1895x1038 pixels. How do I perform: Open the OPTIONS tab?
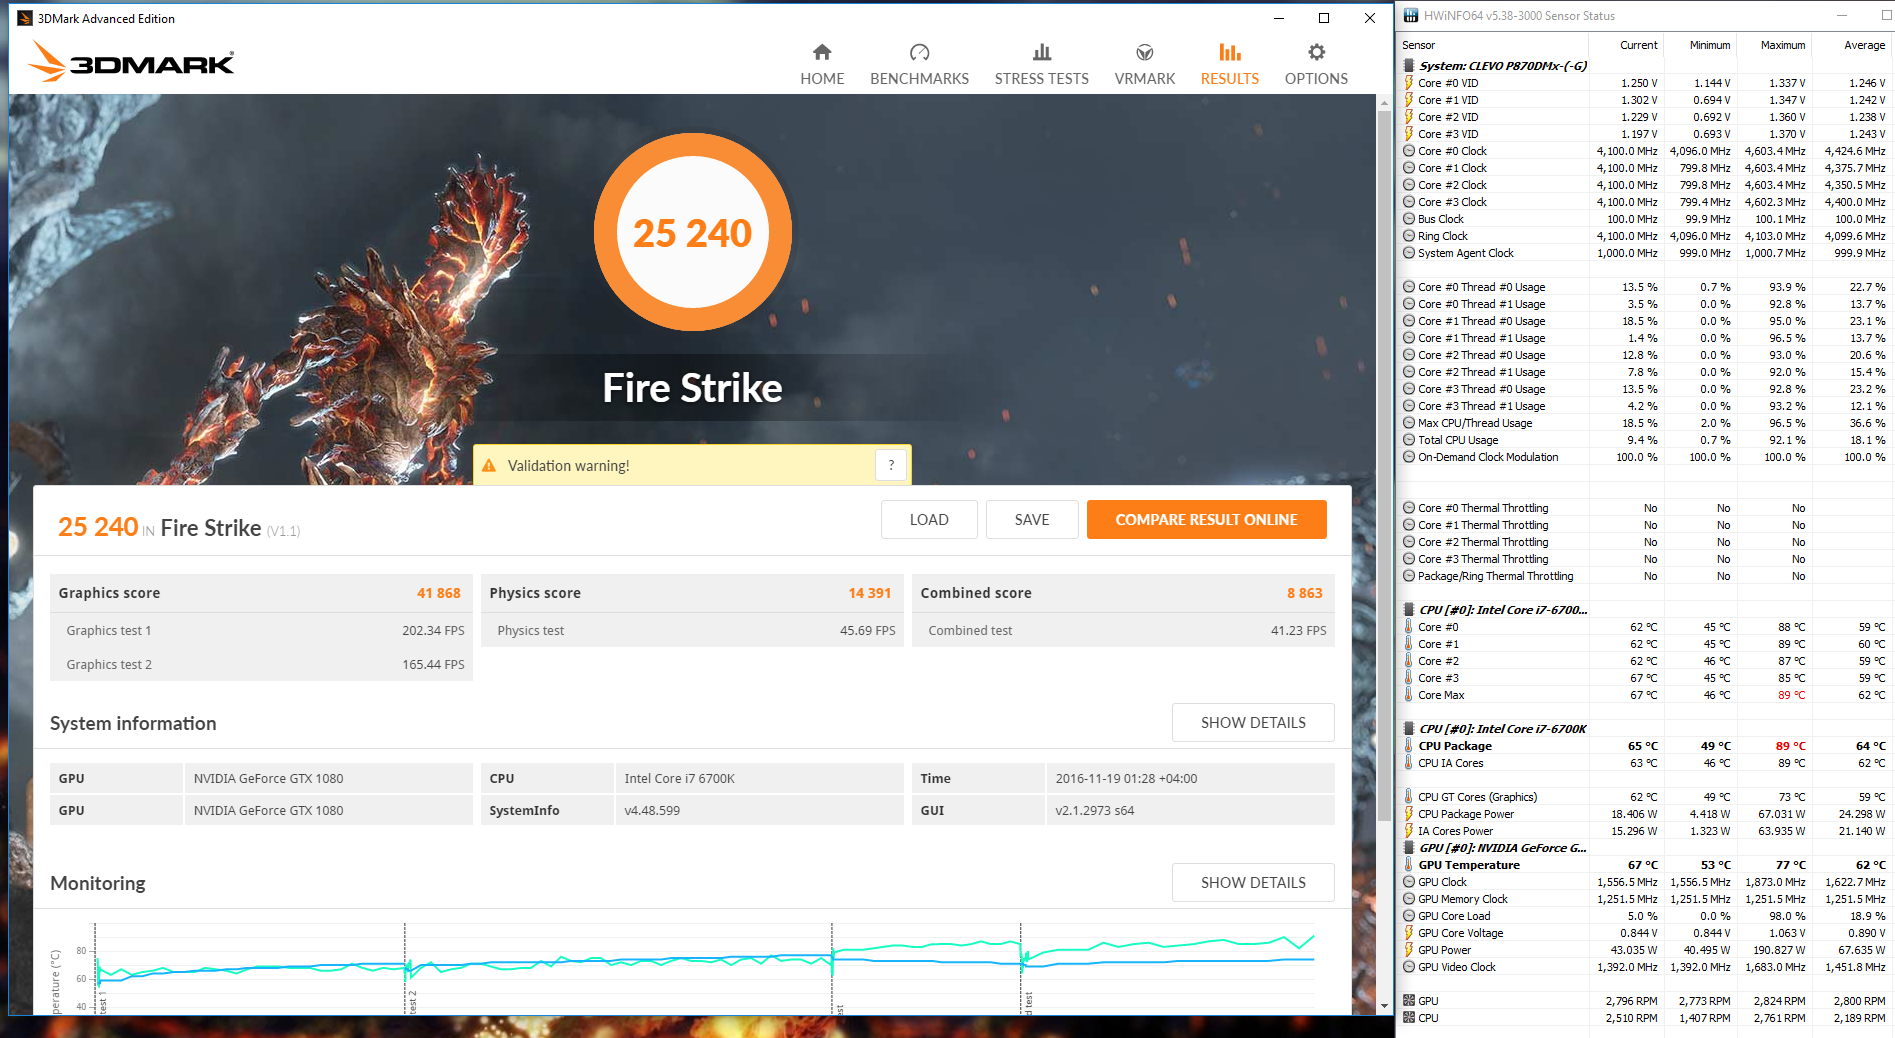tap(1316, 65)
